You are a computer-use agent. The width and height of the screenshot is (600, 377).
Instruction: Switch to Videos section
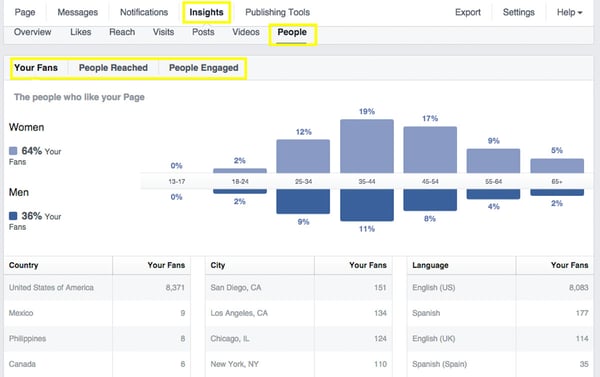(x=246, y=32)
